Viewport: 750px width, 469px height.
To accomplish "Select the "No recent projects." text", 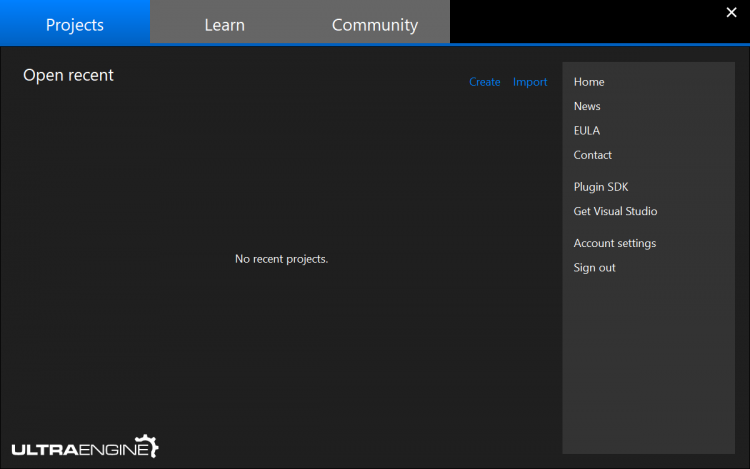I will tap(281, 259).
